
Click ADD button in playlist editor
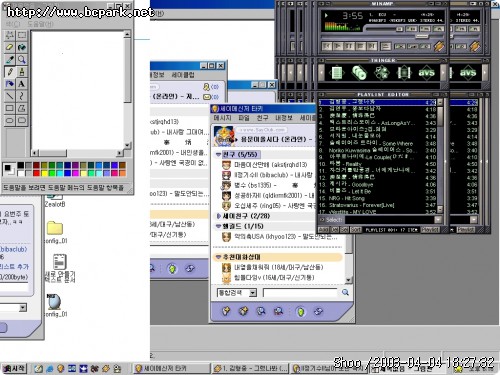[x=323, y=230]
